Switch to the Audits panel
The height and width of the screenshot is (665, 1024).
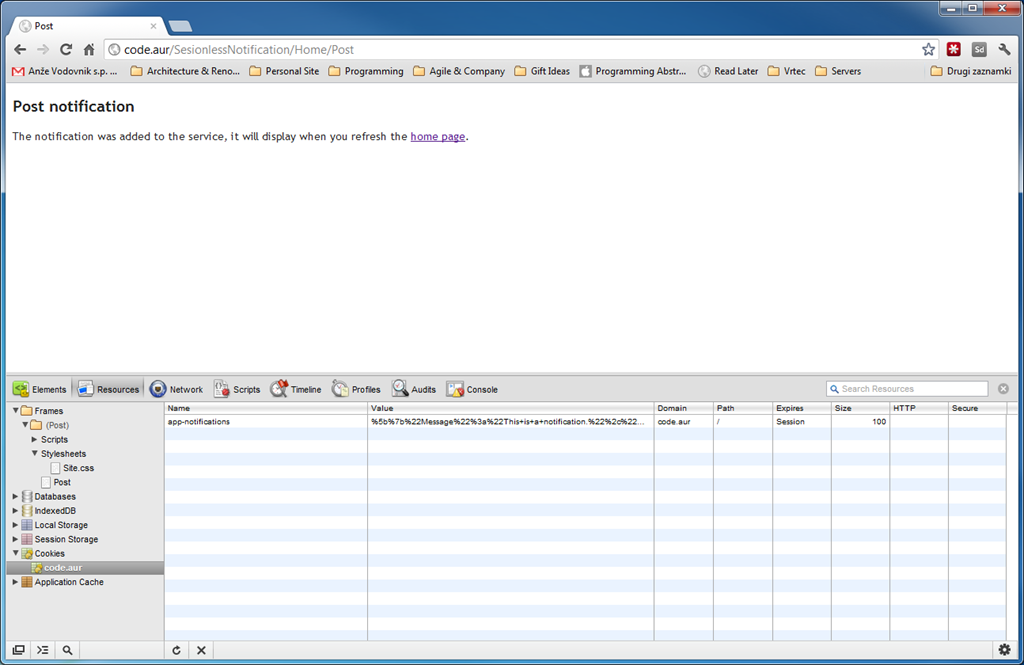413,389
